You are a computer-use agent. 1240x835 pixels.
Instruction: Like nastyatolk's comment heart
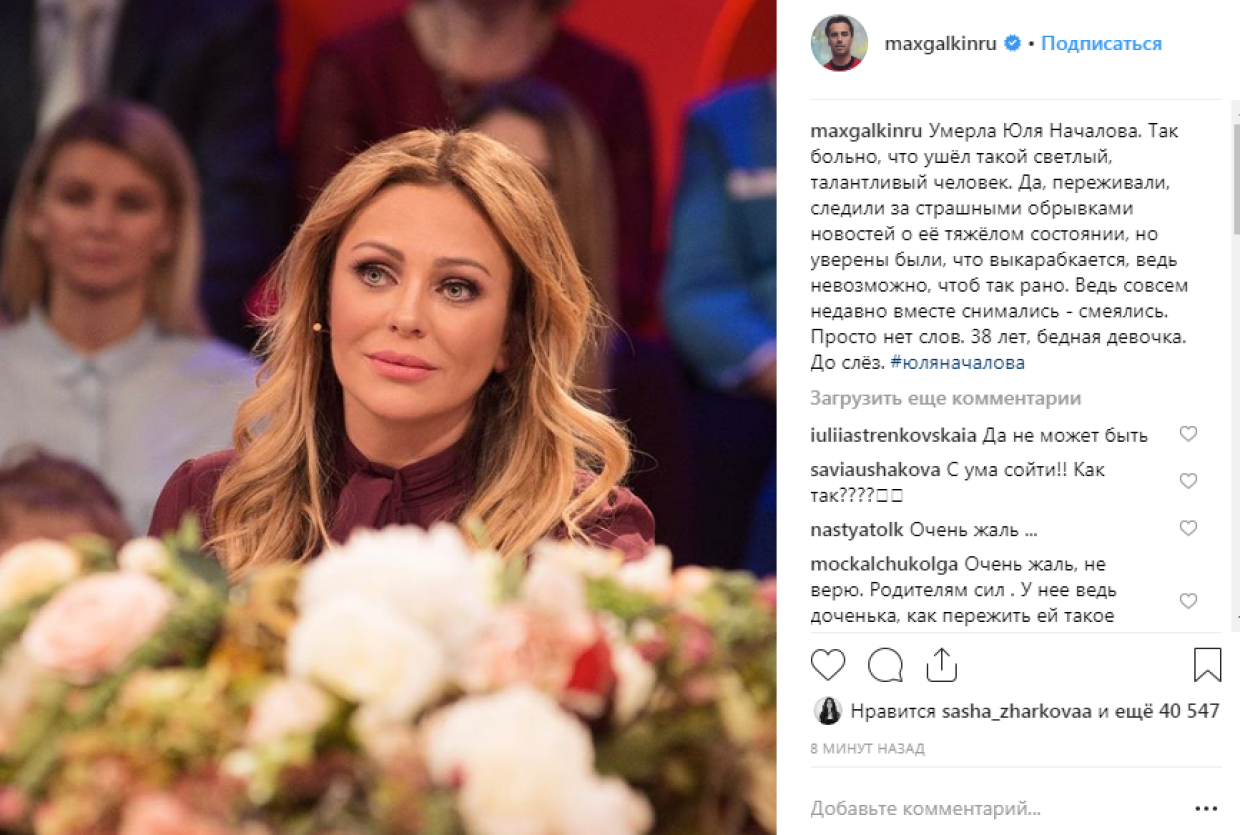(x=1188, y=528)
